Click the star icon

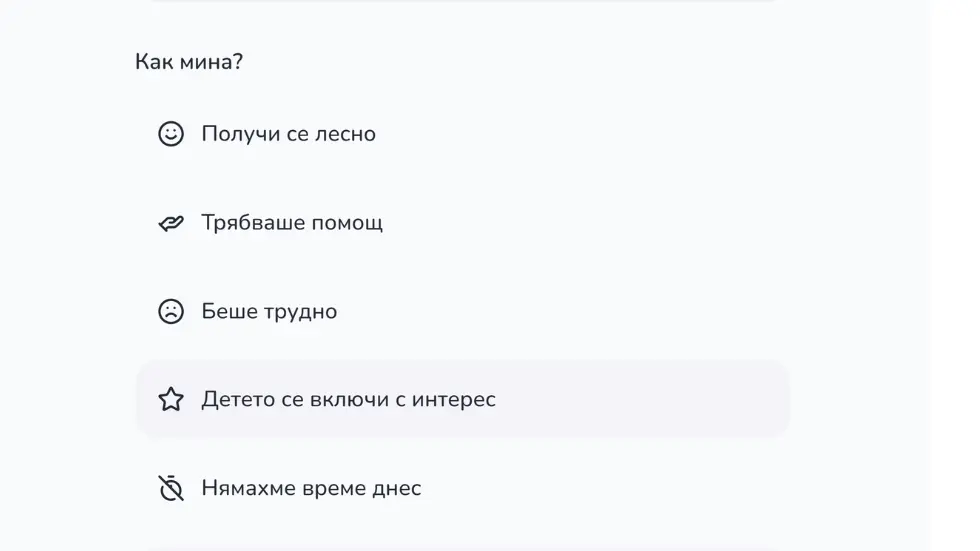(171, 400)
